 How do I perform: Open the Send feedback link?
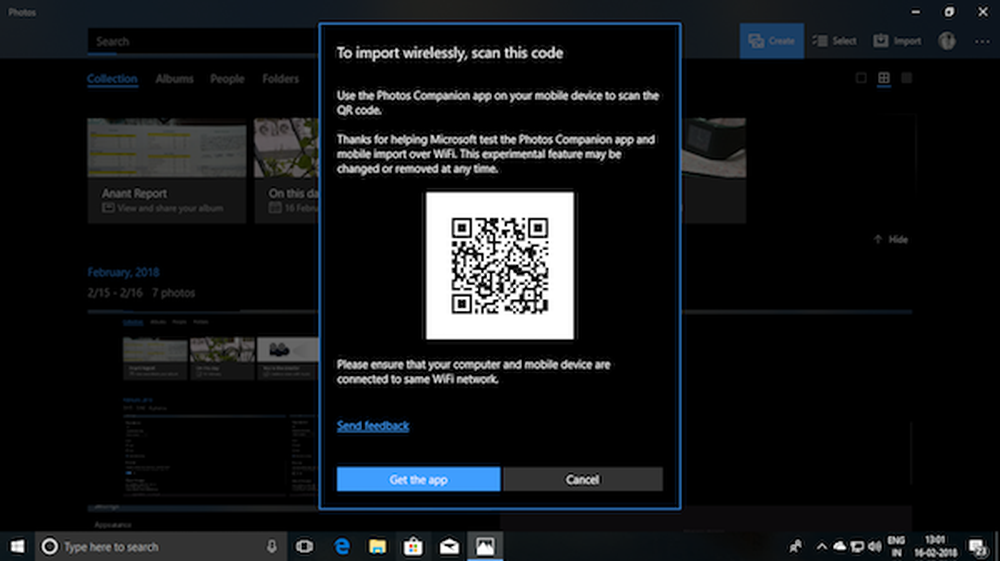coord(373,426)
